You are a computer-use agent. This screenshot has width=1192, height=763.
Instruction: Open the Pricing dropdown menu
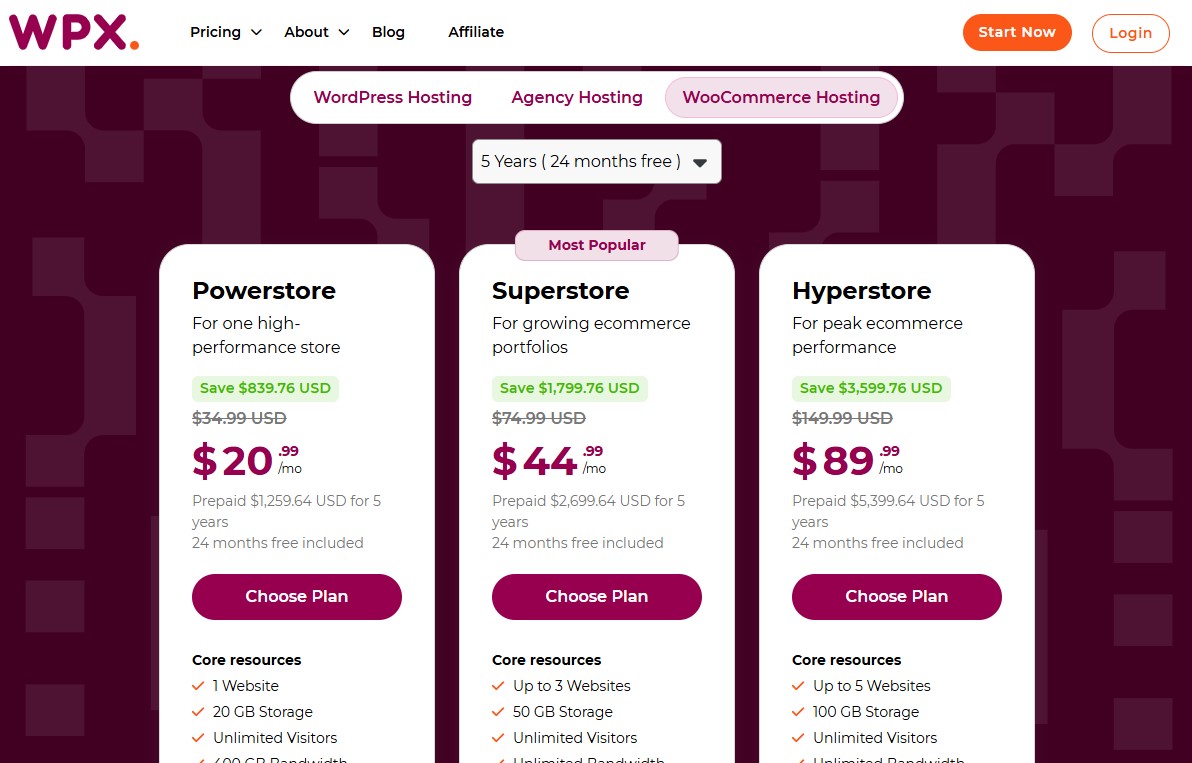[224, 32]
